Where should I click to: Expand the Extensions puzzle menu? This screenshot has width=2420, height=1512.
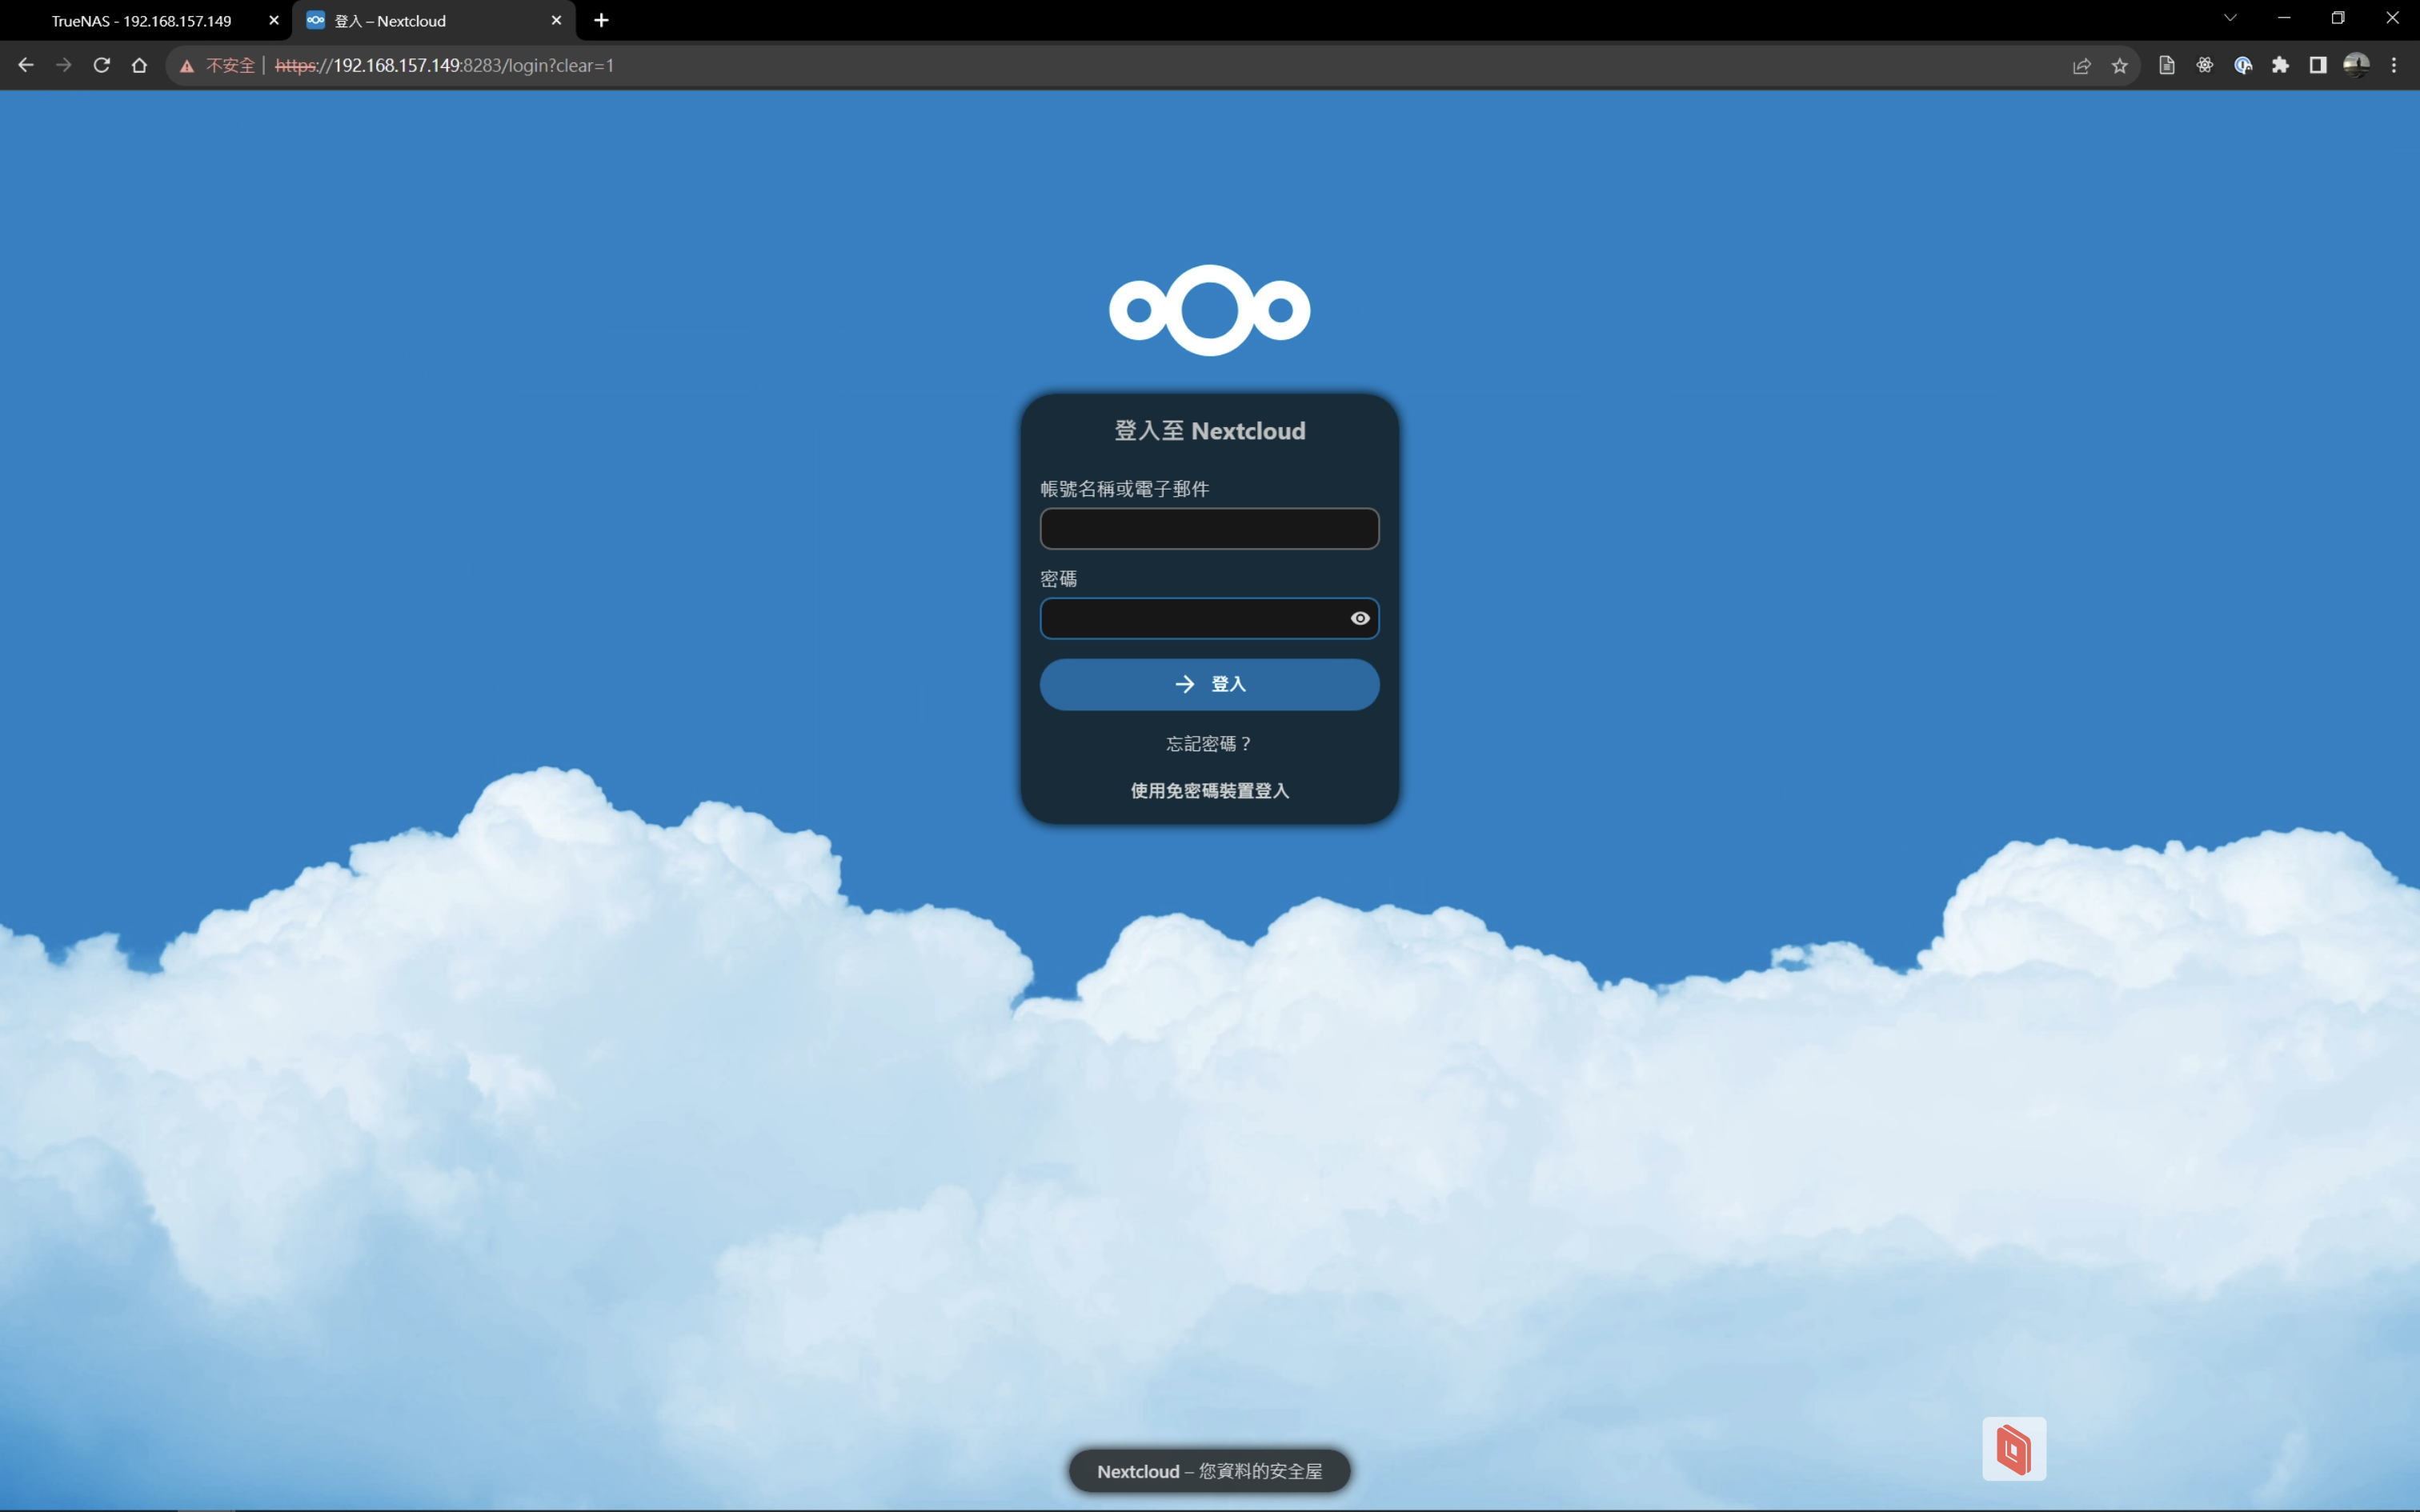click(2280, 65)
